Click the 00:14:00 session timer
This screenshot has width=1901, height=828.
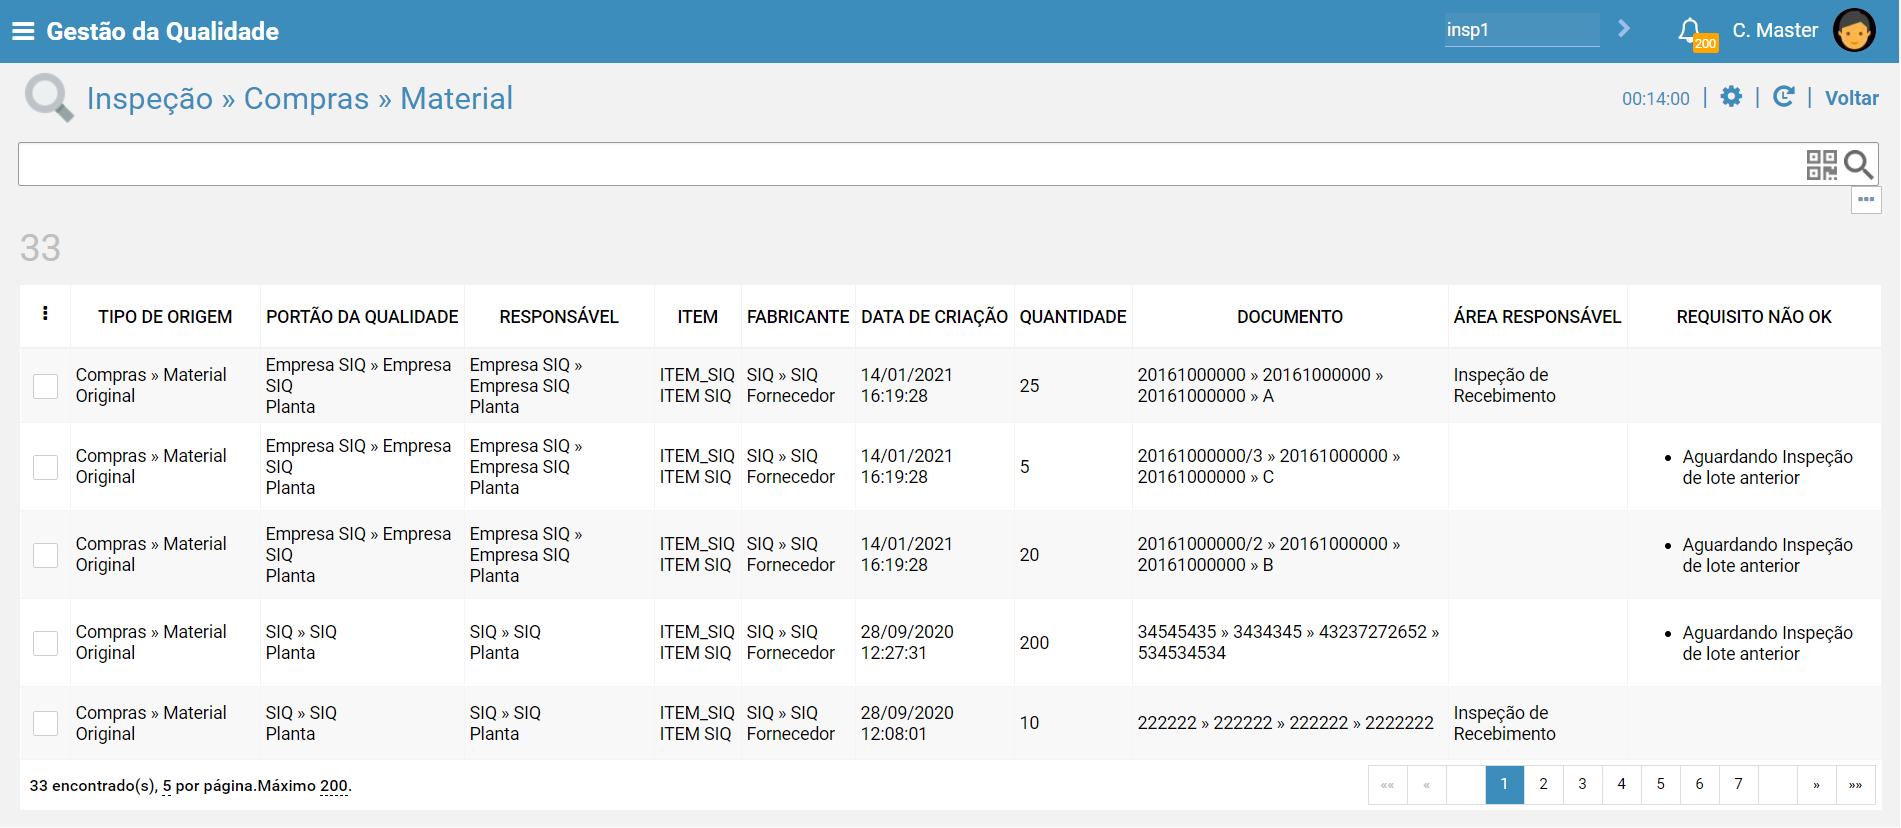(1655, 99)
